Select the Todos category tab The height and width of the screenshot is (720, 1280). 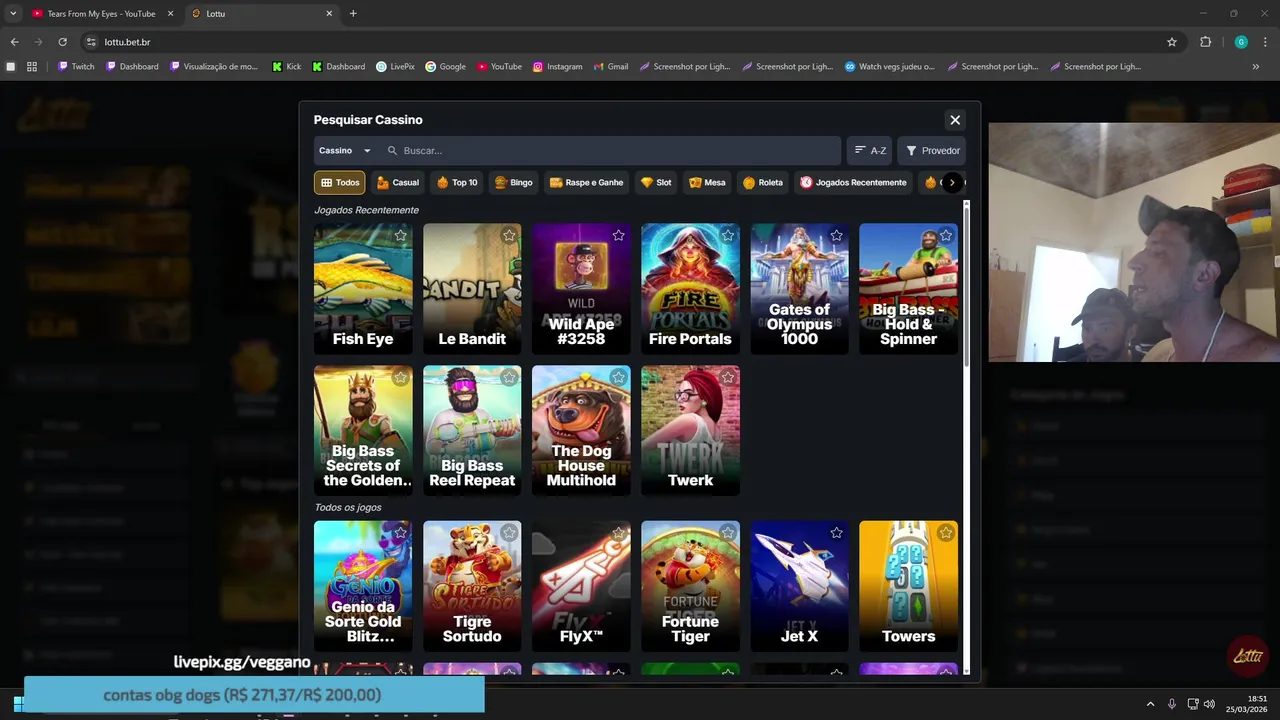(x=339, y=183)
